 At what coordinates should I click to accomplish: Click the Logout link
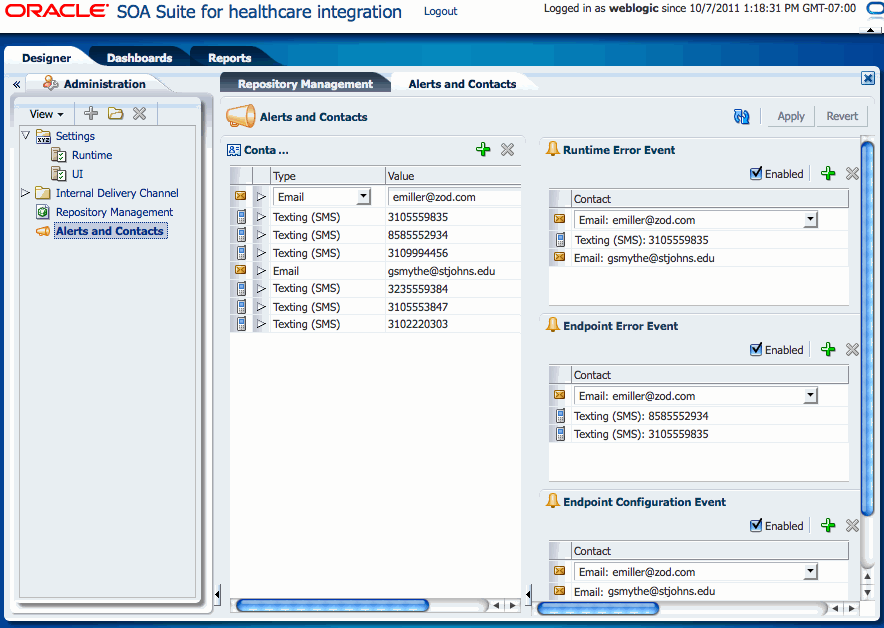[x=440, y=12]
